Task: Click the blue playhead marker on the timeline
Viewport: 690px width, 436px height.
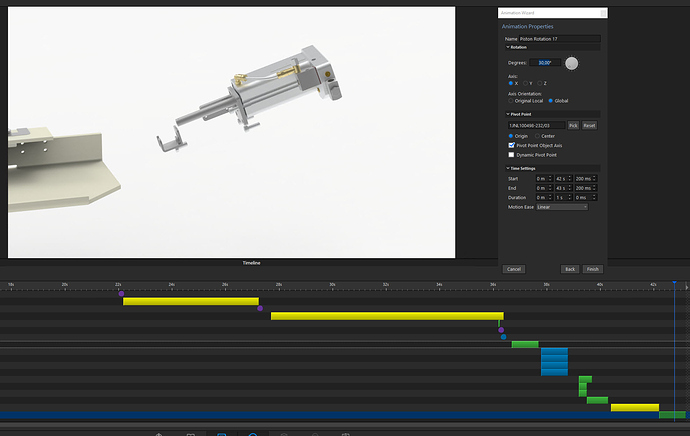Action: coord(674,283)
